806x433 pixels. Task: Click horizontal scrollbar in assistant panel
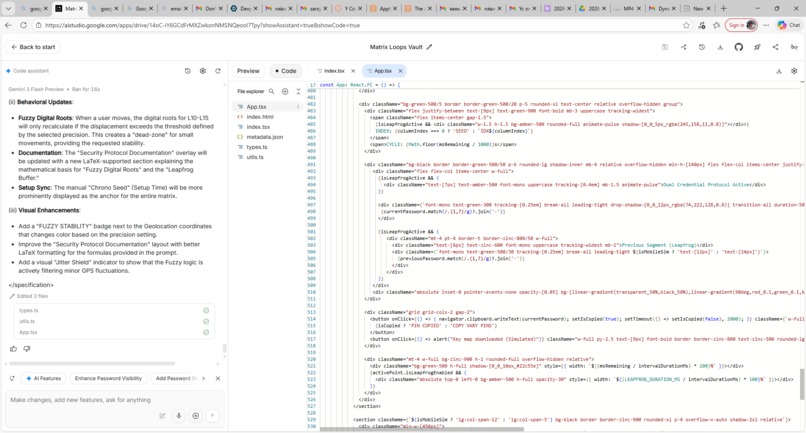tap(92, 364)
